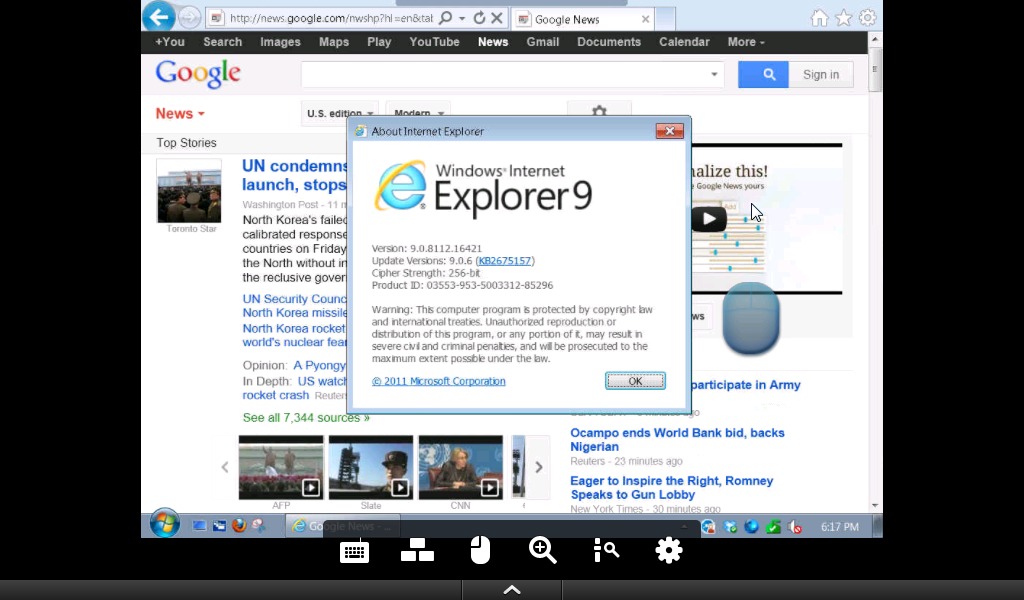The height and width of the screenshot is (600, 1024).
Task: Select the Google News taskbar button
Action: point(343,526)
